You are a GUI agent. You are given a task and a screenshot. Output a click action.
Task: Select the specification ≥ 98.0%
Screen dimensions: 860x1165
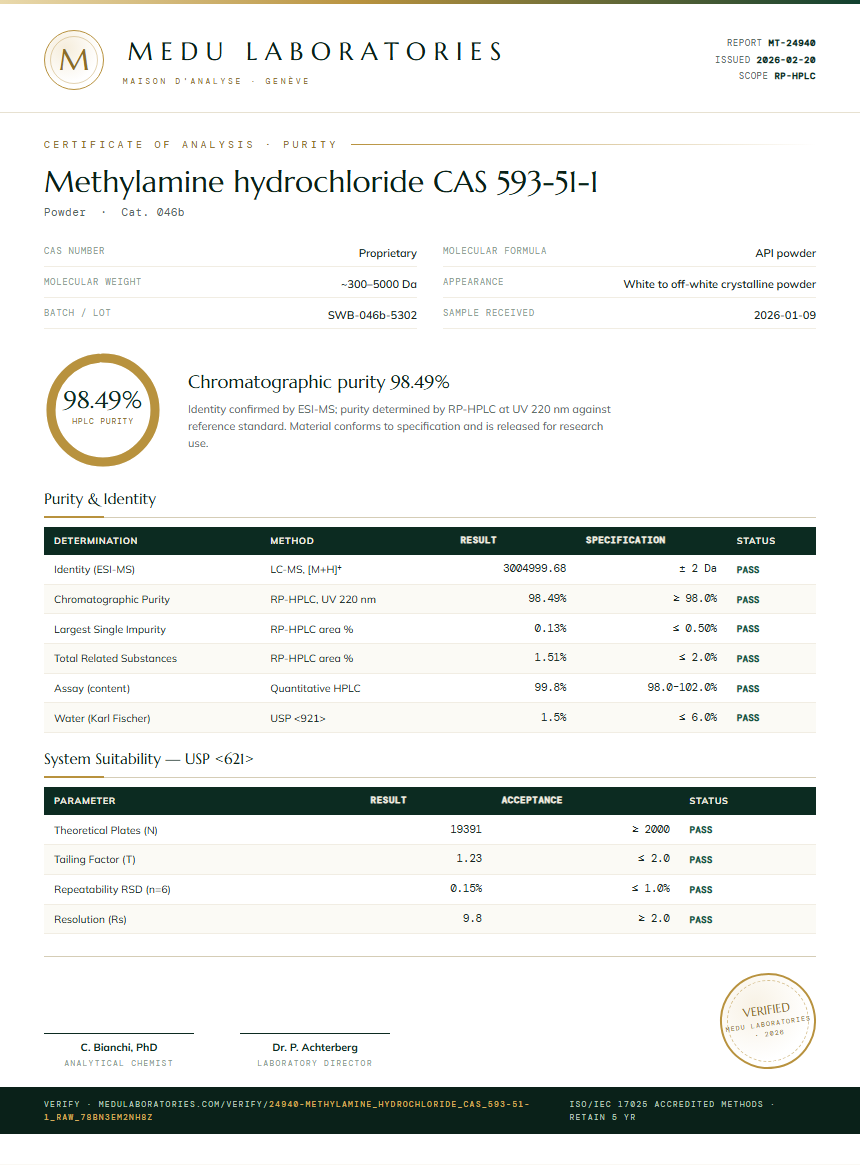(695, 598)
